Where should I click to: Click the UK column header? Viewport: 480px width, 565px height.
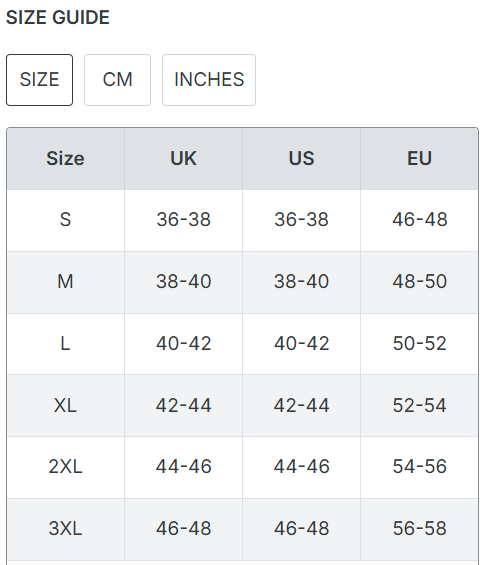click(183, 159)
